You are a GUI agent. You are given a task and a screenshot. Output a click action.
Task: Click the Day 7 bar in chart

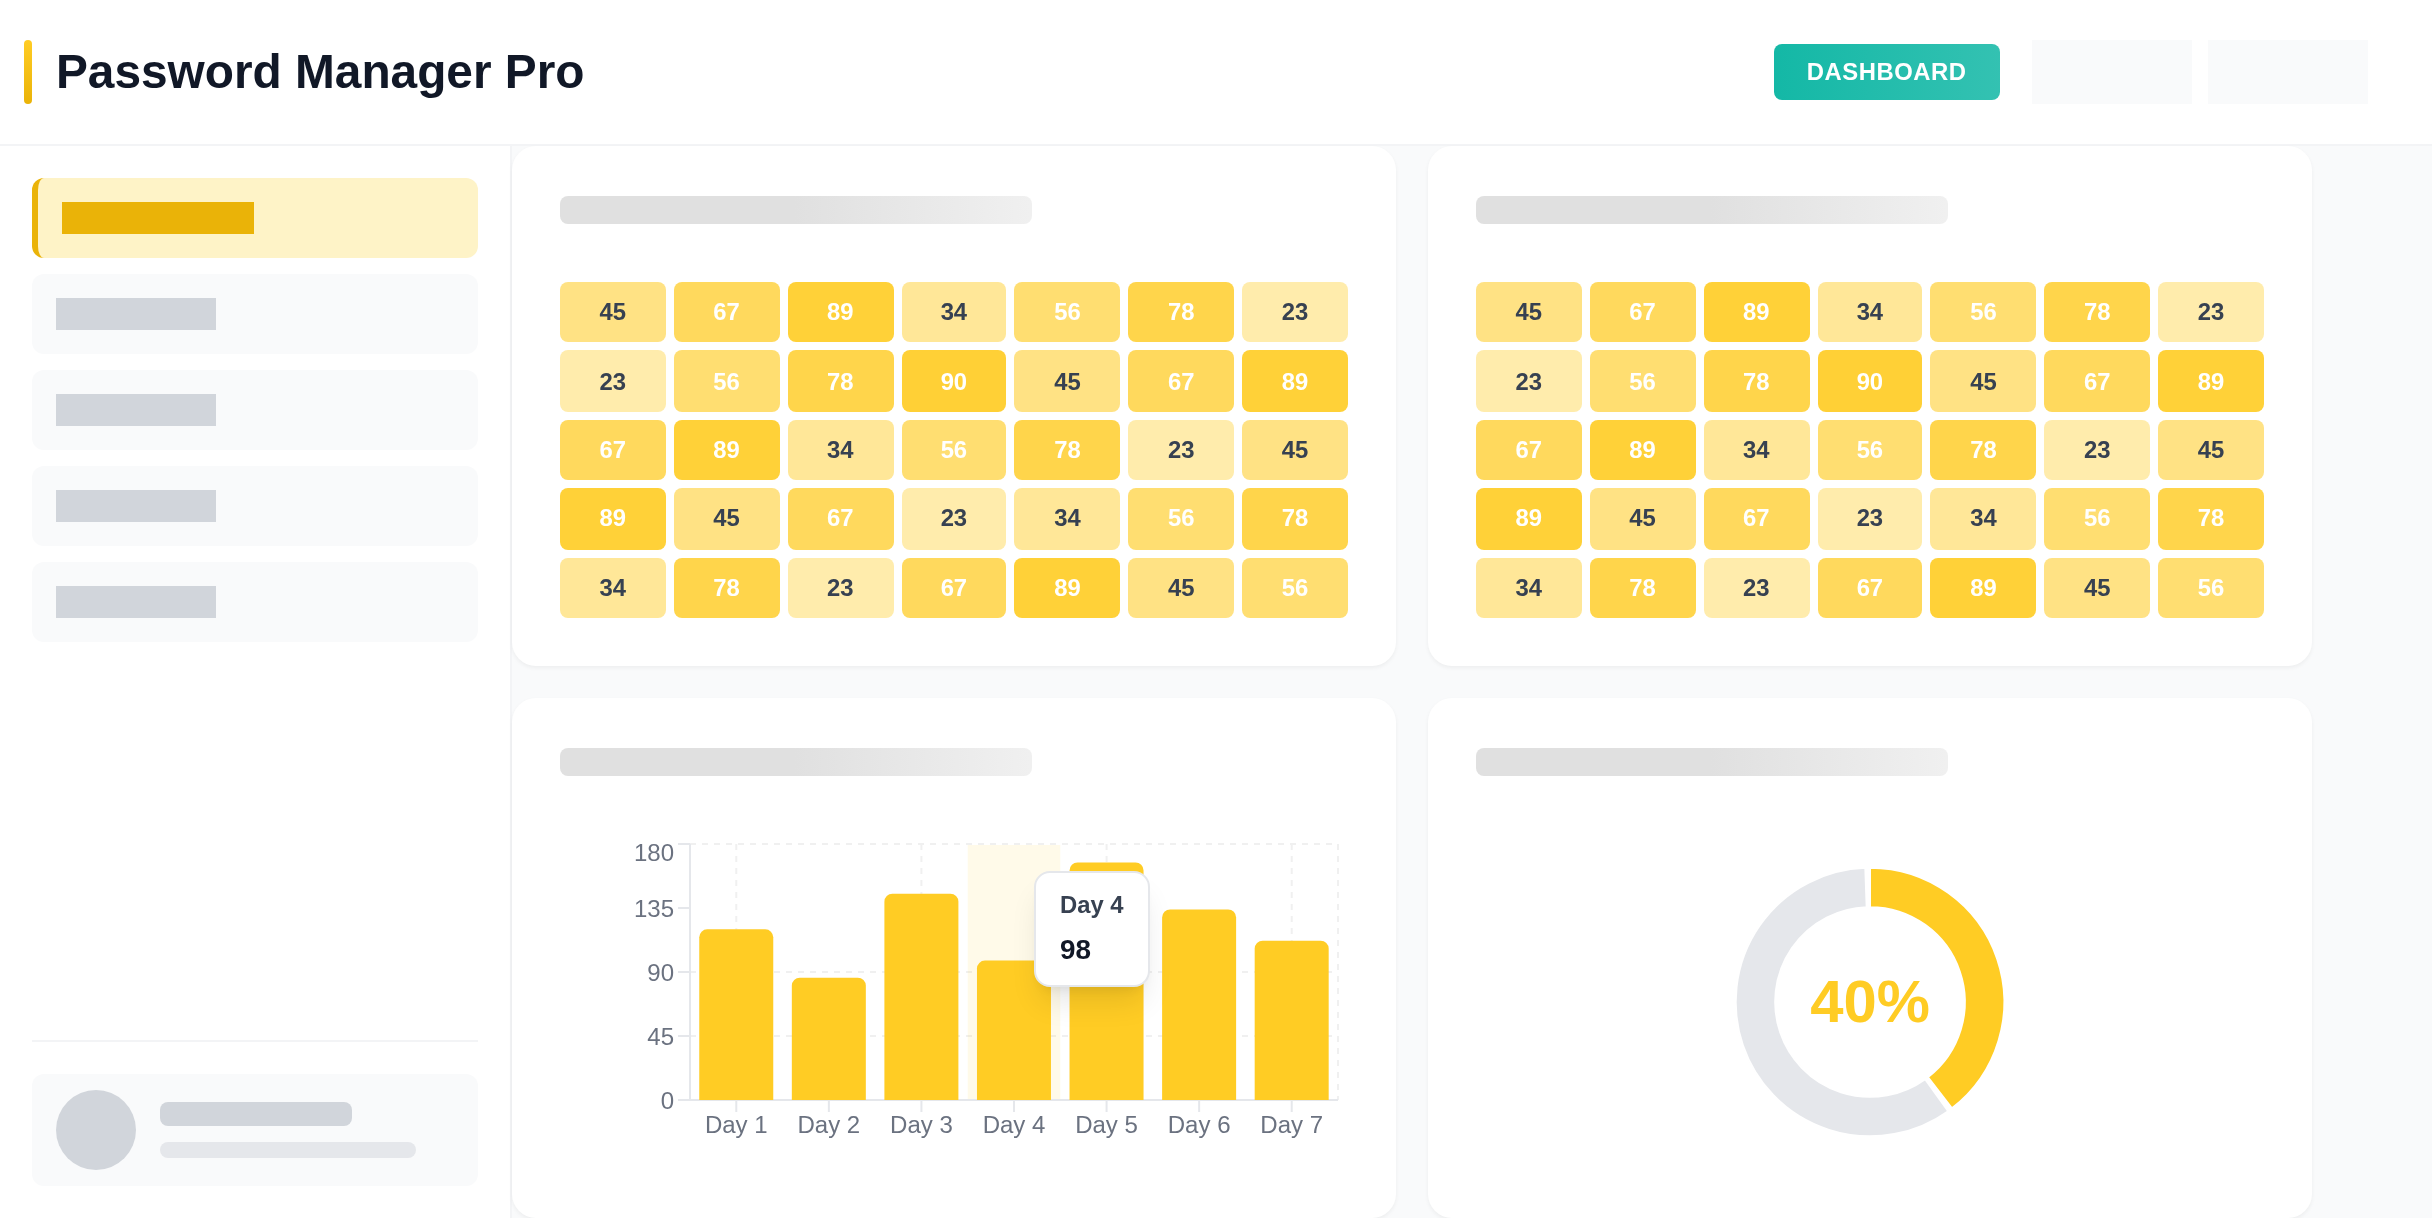[x=1291, y=1020]
